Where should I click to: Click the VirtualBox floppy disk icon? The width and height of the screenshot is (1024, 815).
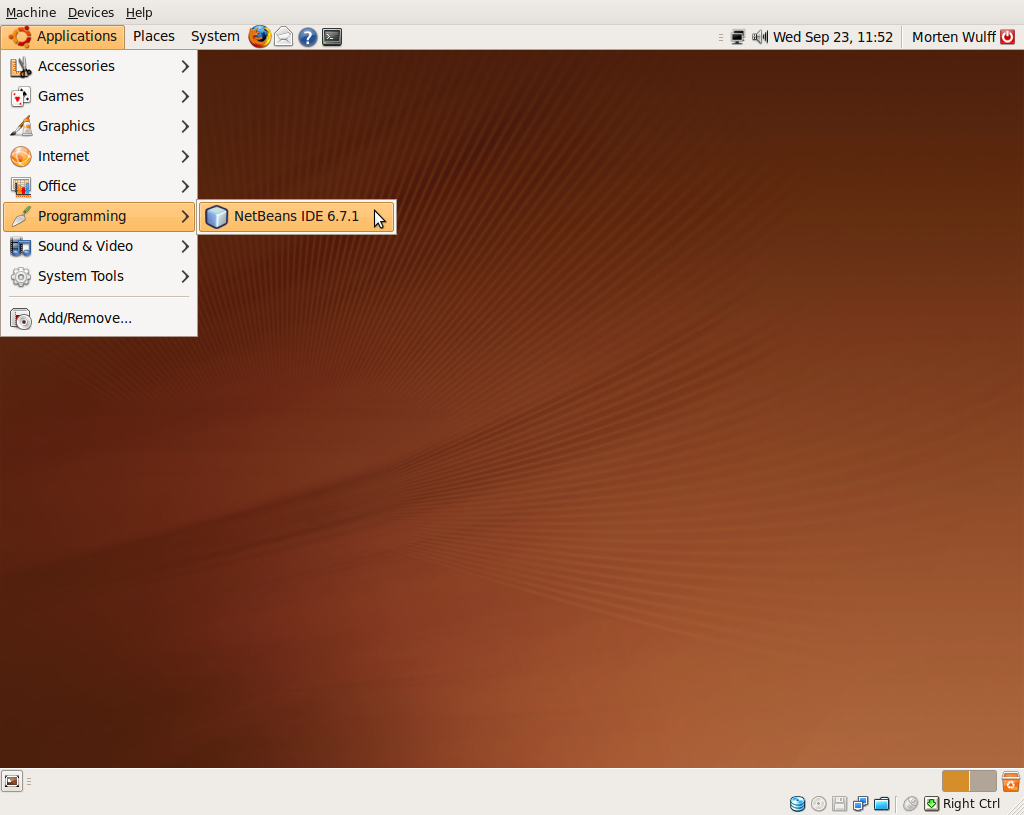pyautogui.click(x=839, y=803)
